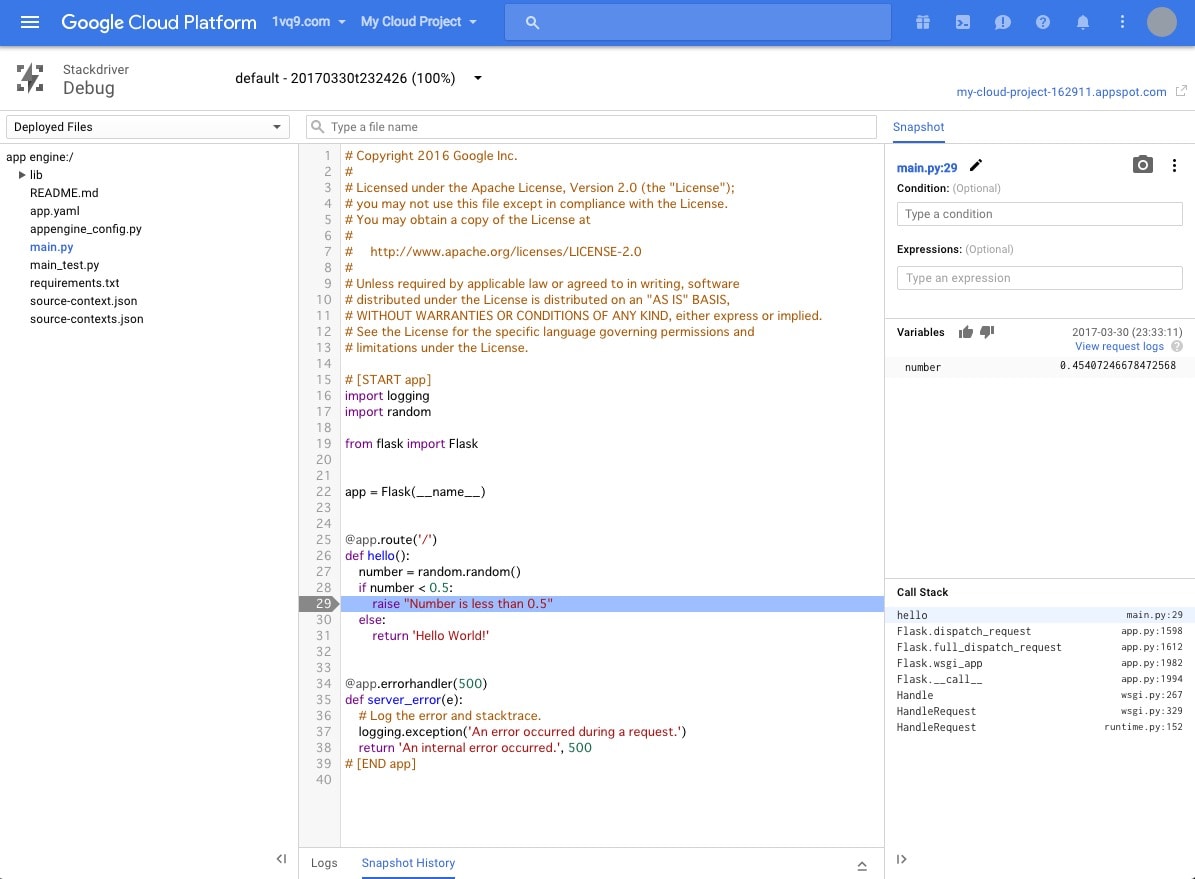
Task: Open the hamburger navigation menu
Action: [30, 22]
